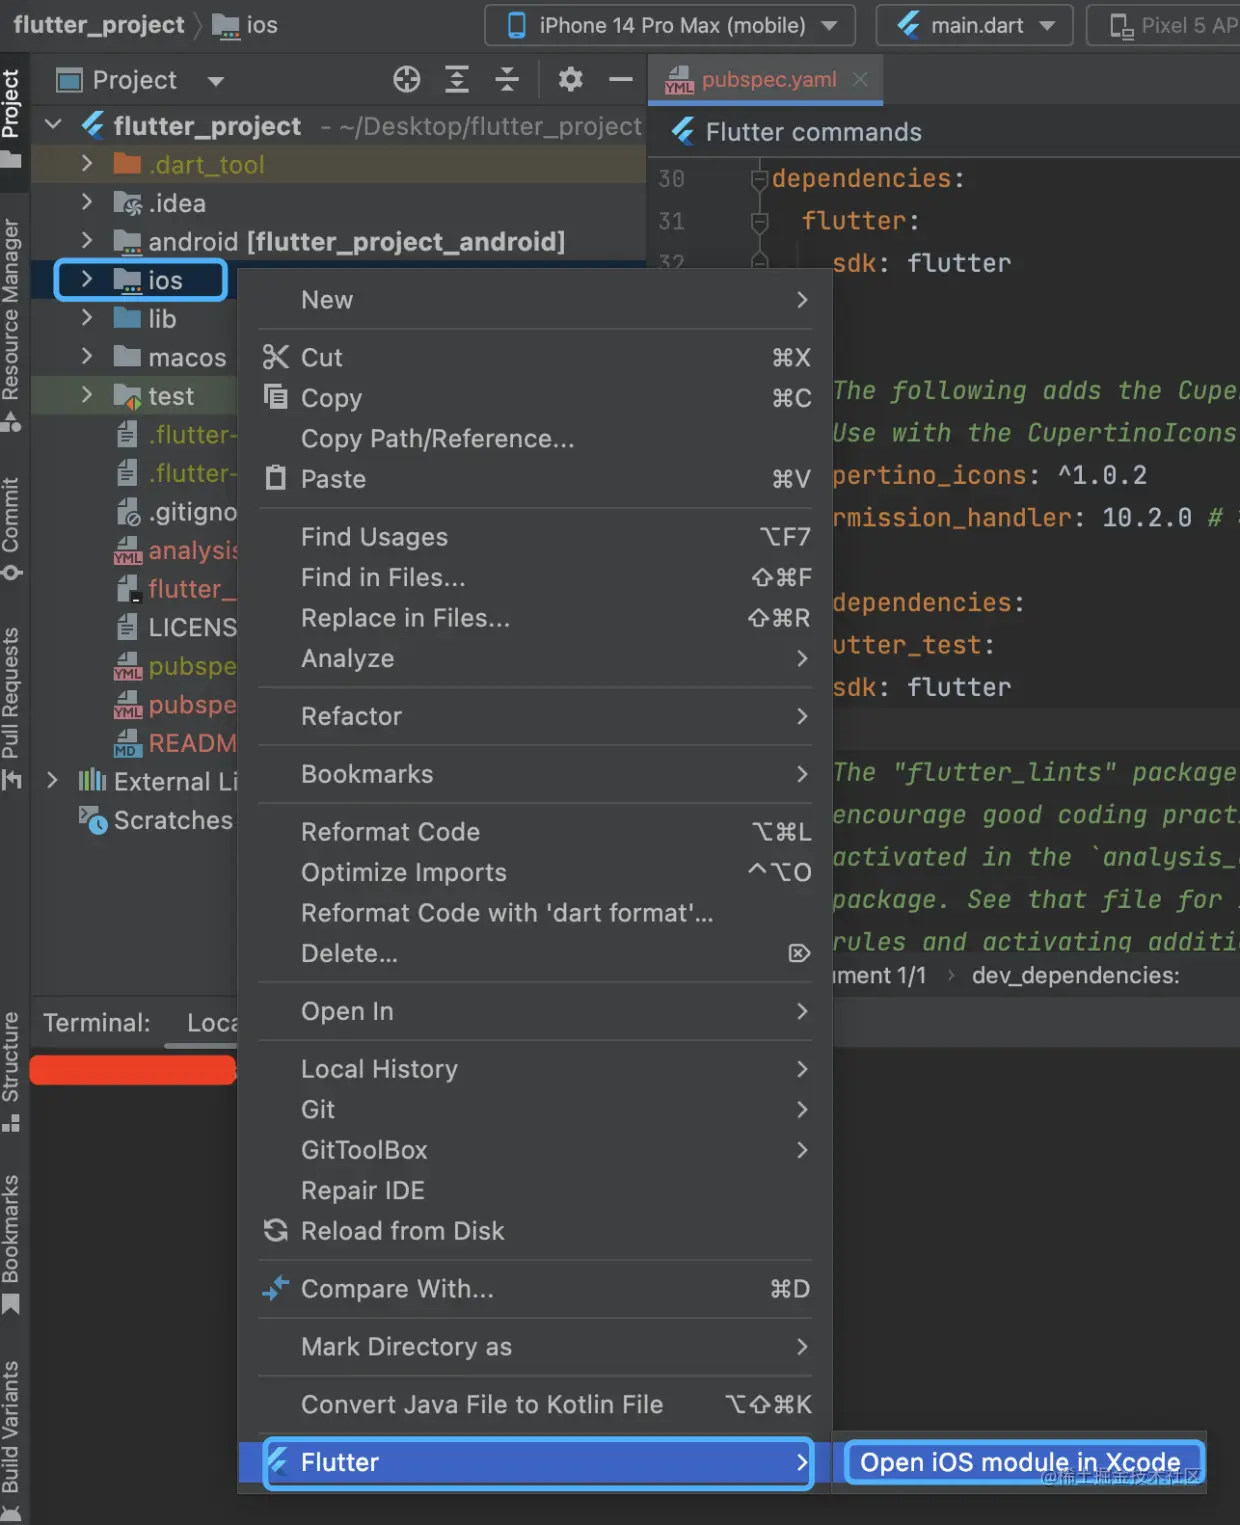Close the pubspec.yaml tab

coord(860,79)
